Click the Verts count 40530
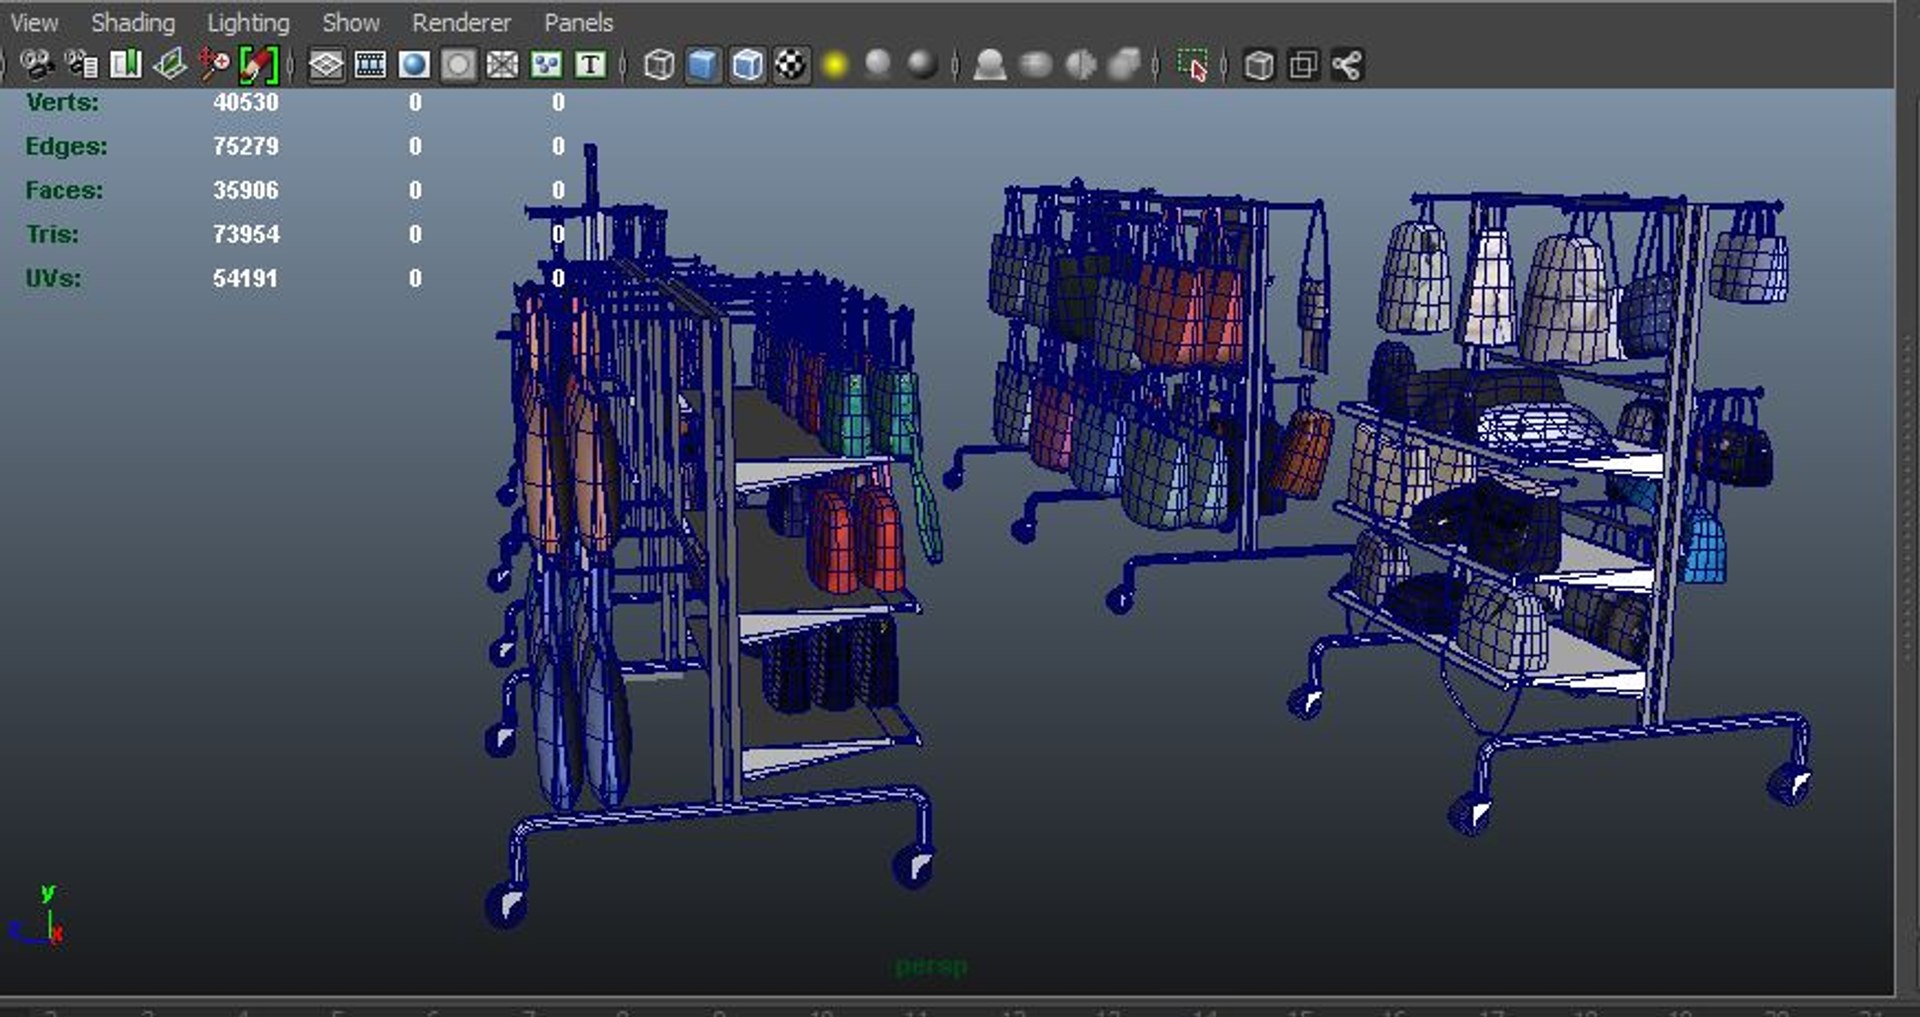Viewport: 1920px width, 1017px height. tap(245, 102)
